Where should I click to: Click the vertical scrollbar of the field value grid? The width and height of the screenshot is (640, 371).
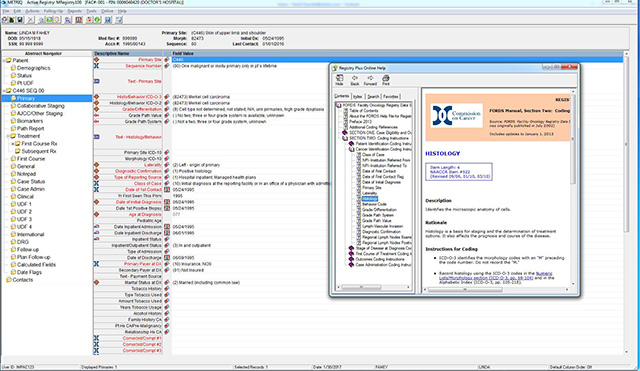[x=627, y=204]
